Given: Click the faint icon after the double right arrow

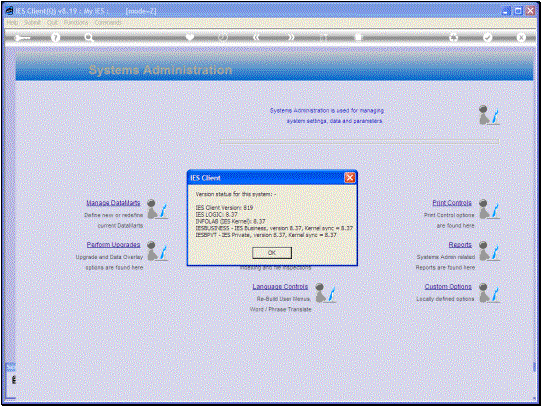Looking at the screenshot, I should pos(323,37).
